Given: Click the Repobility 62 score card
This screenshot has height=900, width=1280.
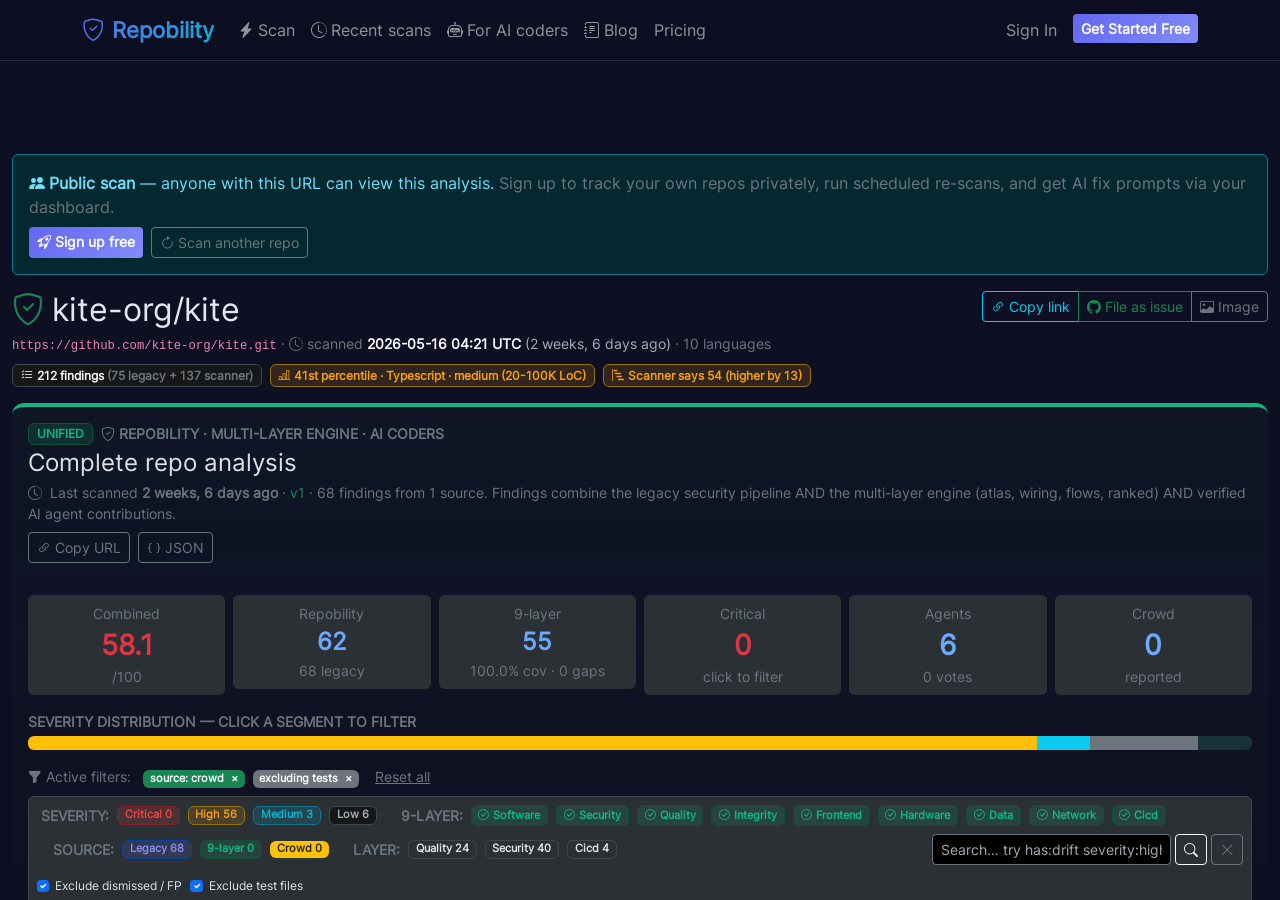Looking at the screenshot, I should click(x=332, y=642).
